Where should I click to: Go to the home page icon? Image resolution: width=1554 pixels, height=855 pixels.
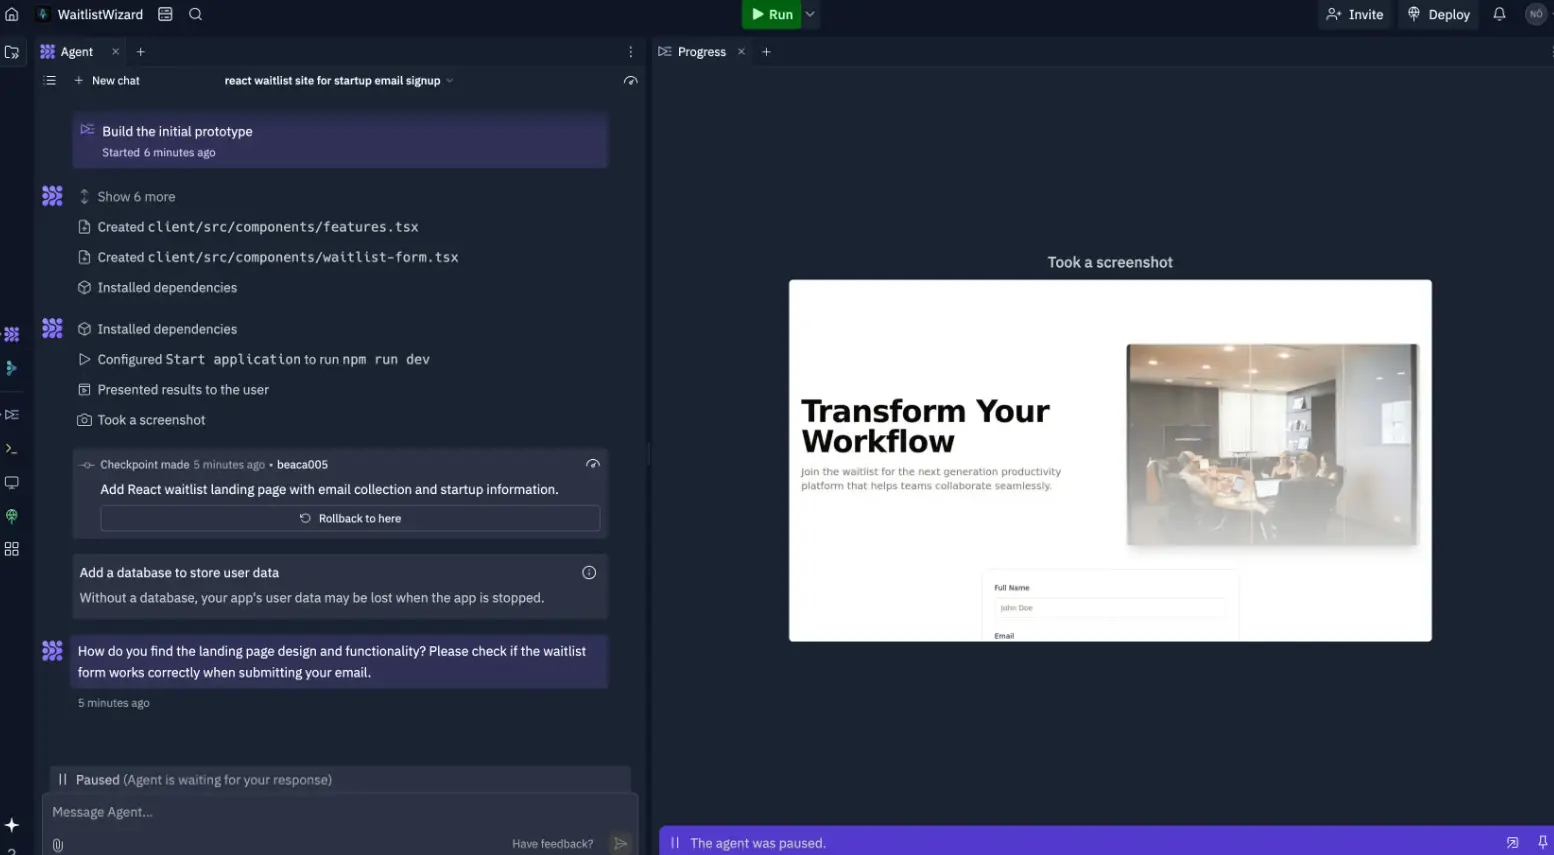[12, 14]
